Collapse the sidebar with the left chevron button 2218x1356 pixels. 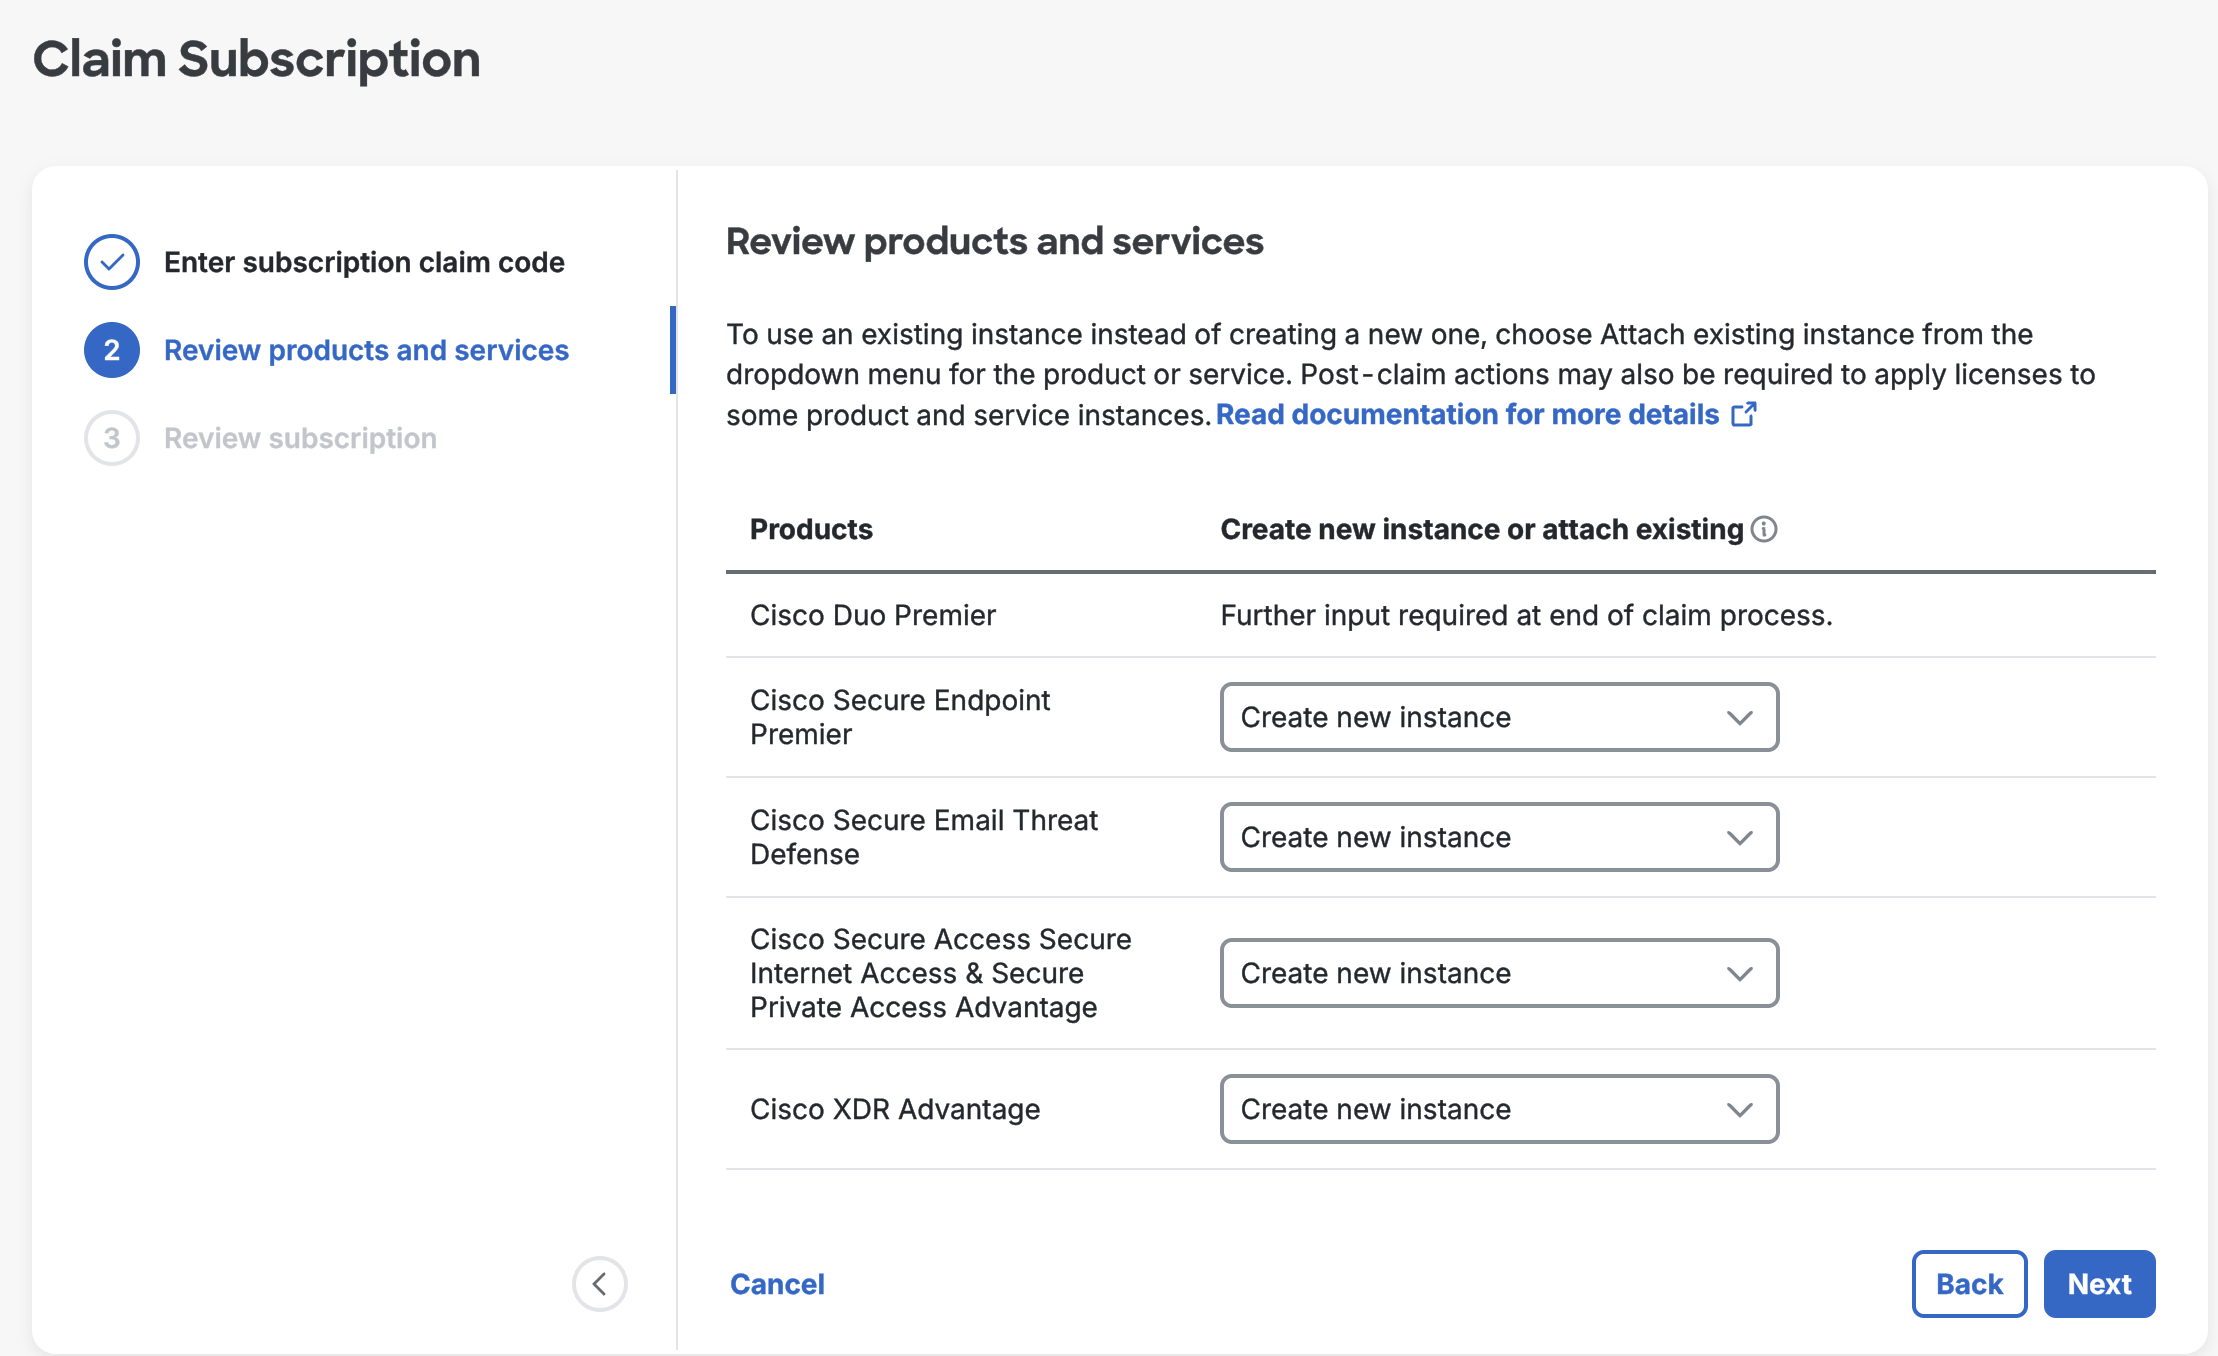[x=599, y=1284]
